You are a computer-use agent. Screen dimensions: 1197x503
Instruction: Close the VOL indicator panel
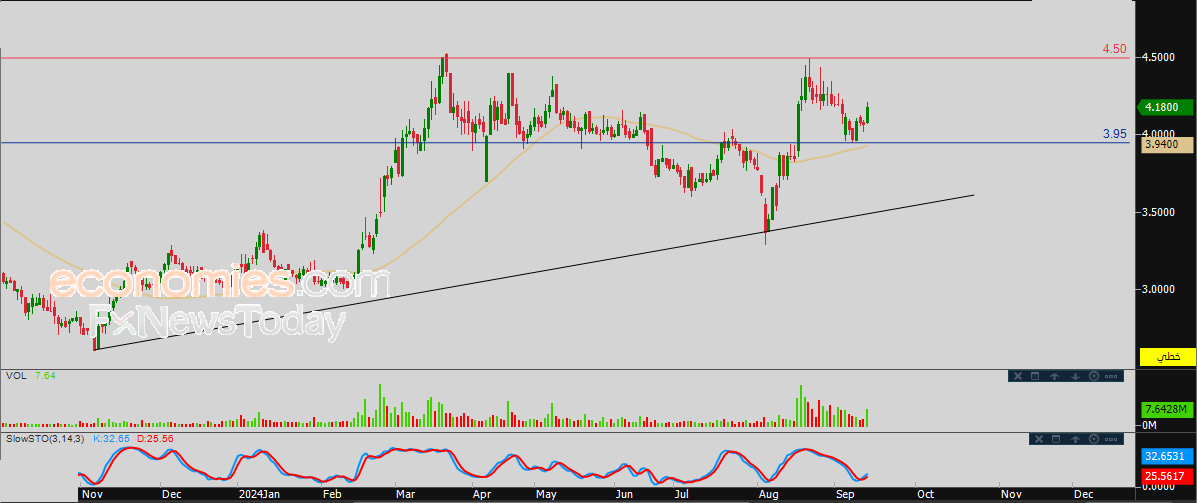tap(1018, 376)
